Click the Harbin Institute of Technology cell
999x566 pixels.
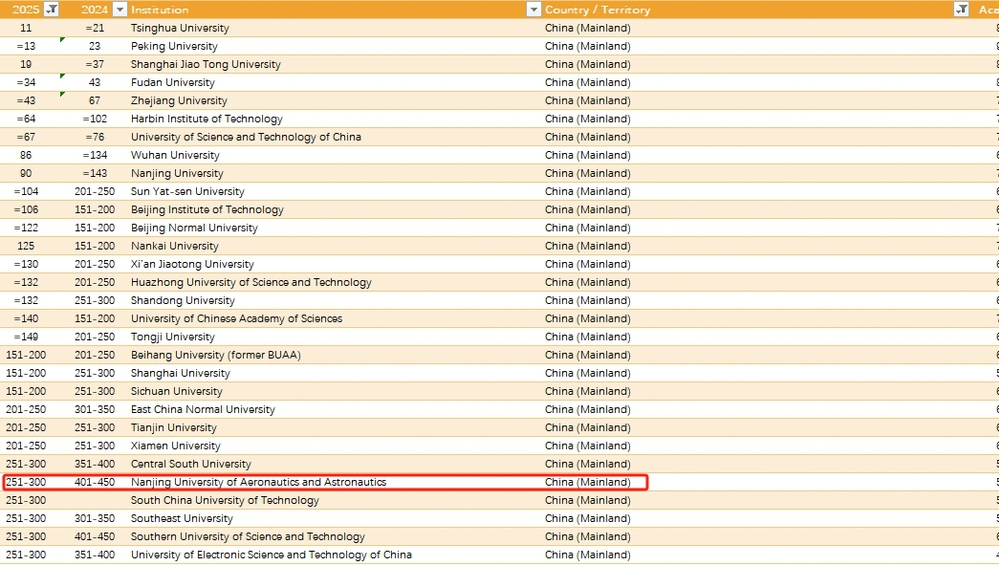point(207,119)
